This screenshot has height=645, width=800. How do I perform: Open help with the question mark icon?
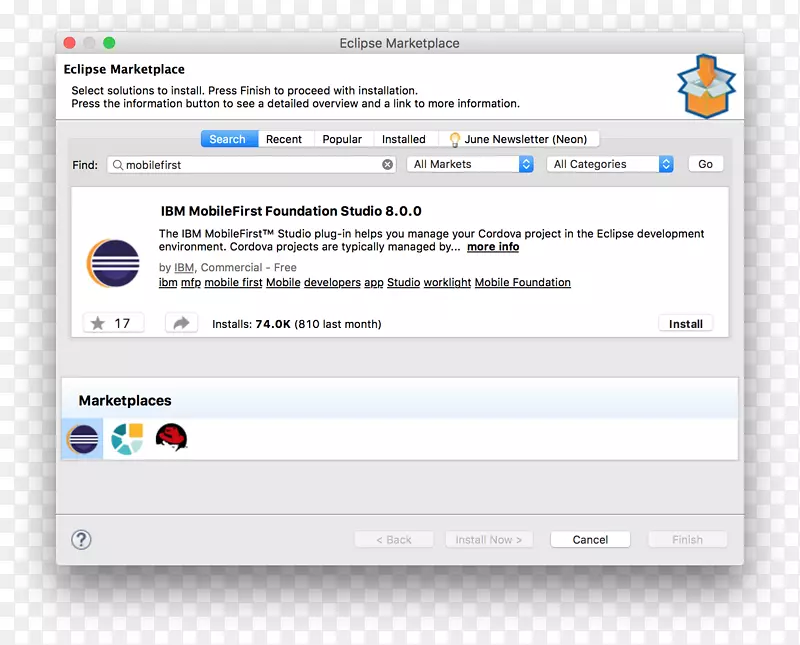[82, 540]
